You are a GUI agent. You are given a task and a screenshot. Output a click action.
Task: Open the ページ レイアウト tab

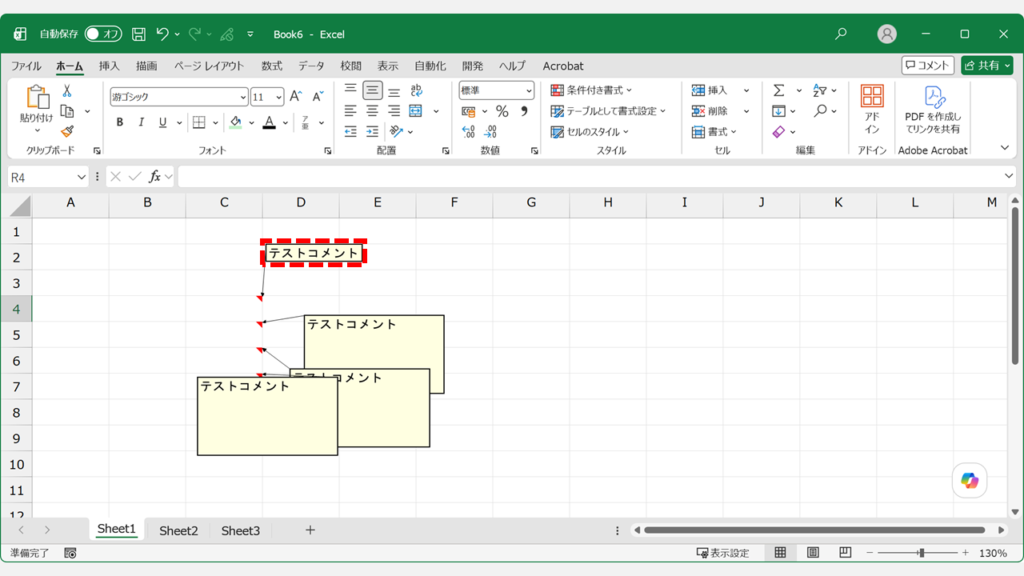pos(209,66)
